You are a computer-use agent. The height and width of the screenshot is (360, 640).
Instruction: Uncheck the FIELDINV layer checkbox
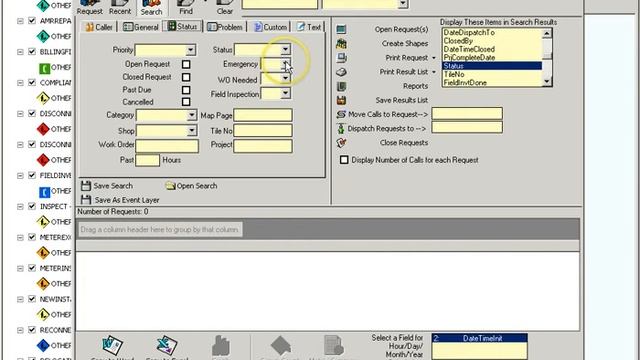(x=32, y=175)
